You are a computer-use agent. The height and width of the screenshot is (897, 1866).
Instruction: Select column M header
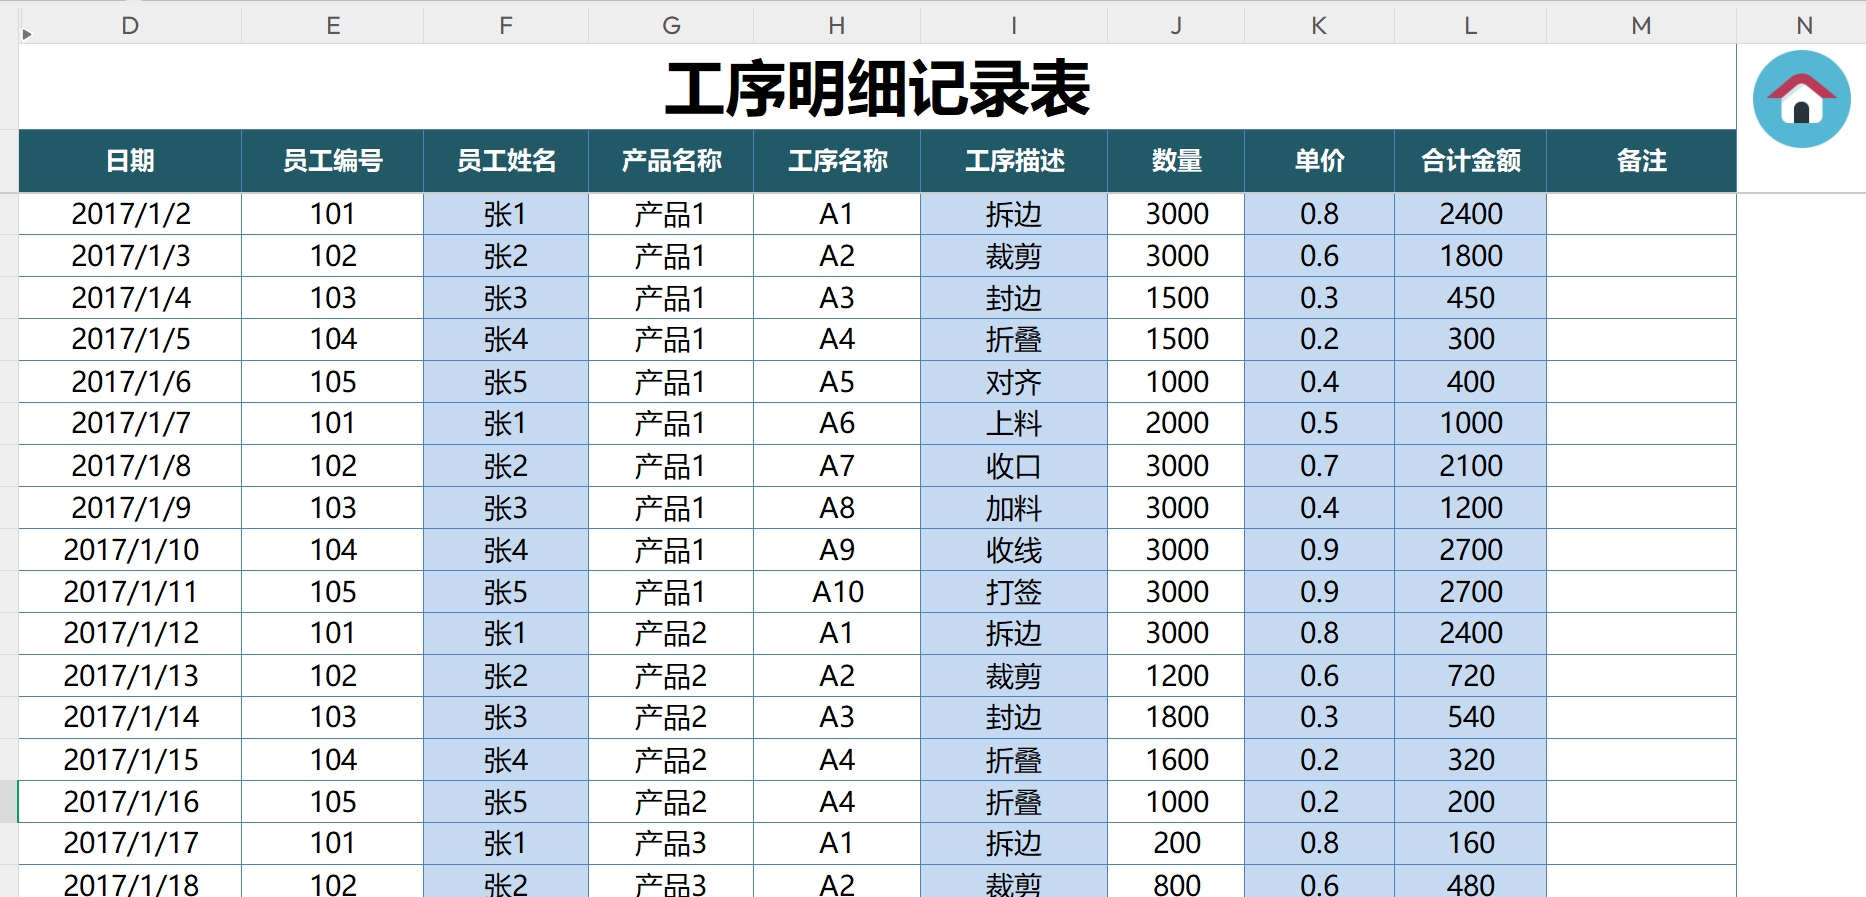1641,26
